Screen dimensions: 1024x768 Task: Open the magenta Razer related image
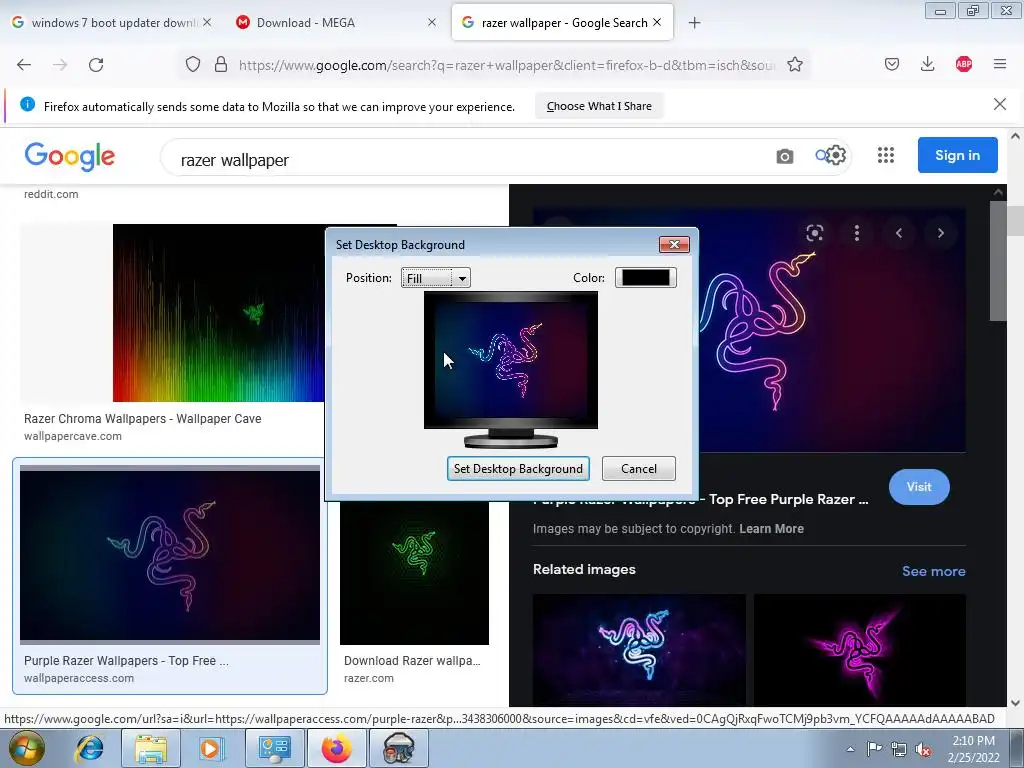[x=859, y=648]
